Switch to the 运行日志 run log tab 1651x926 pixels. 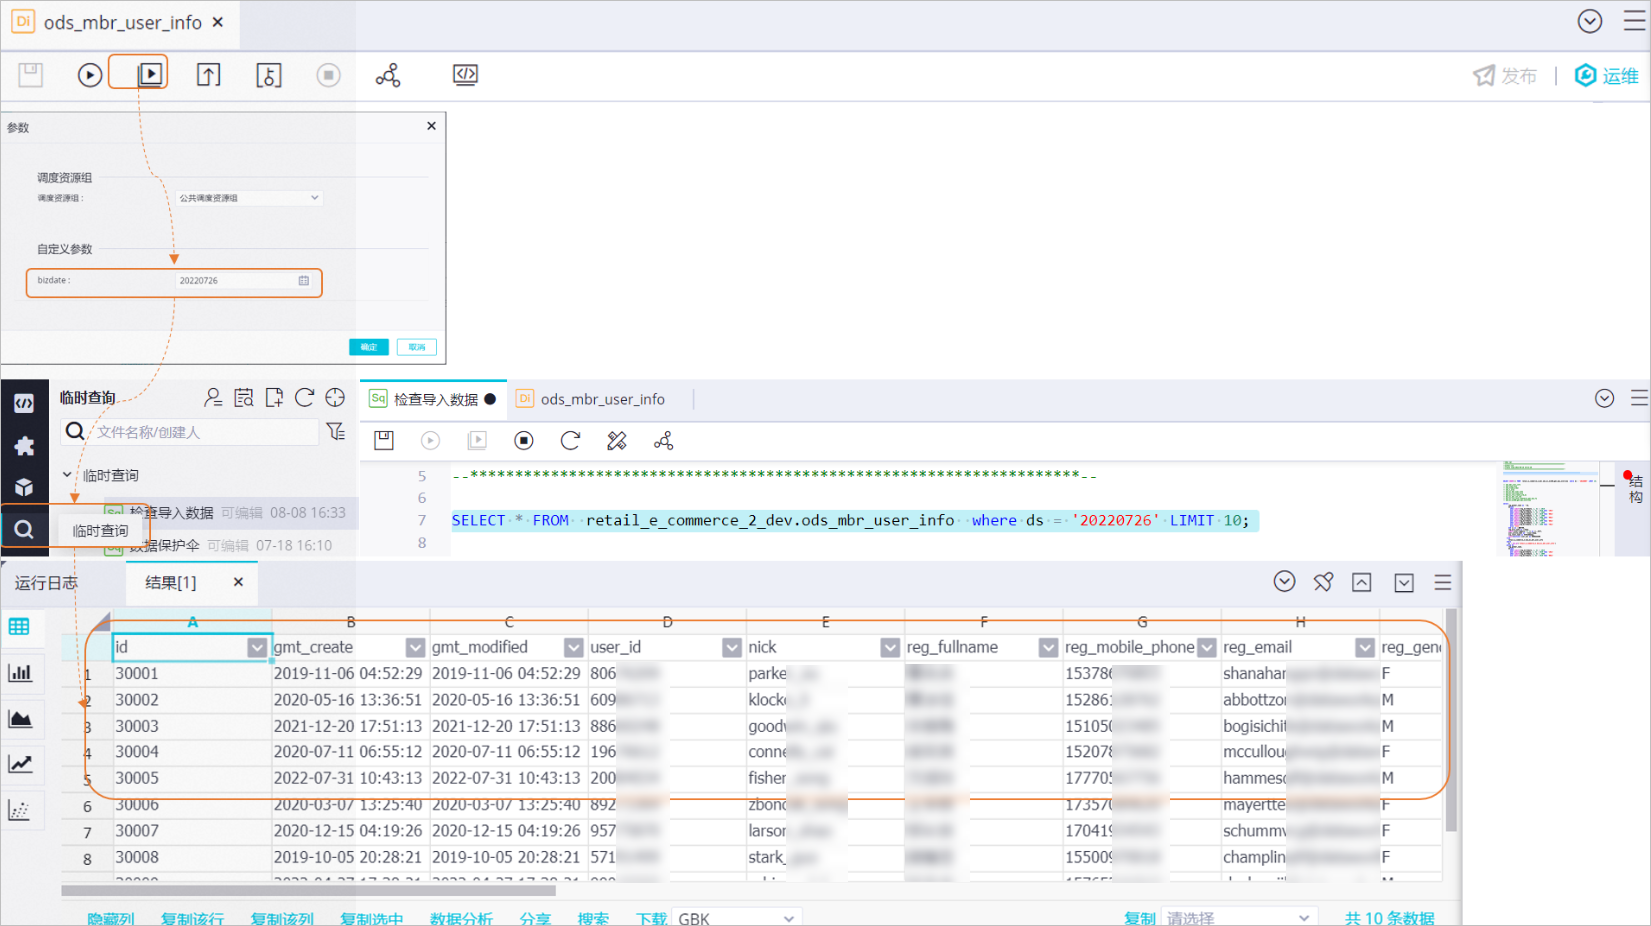click(46, 583)
